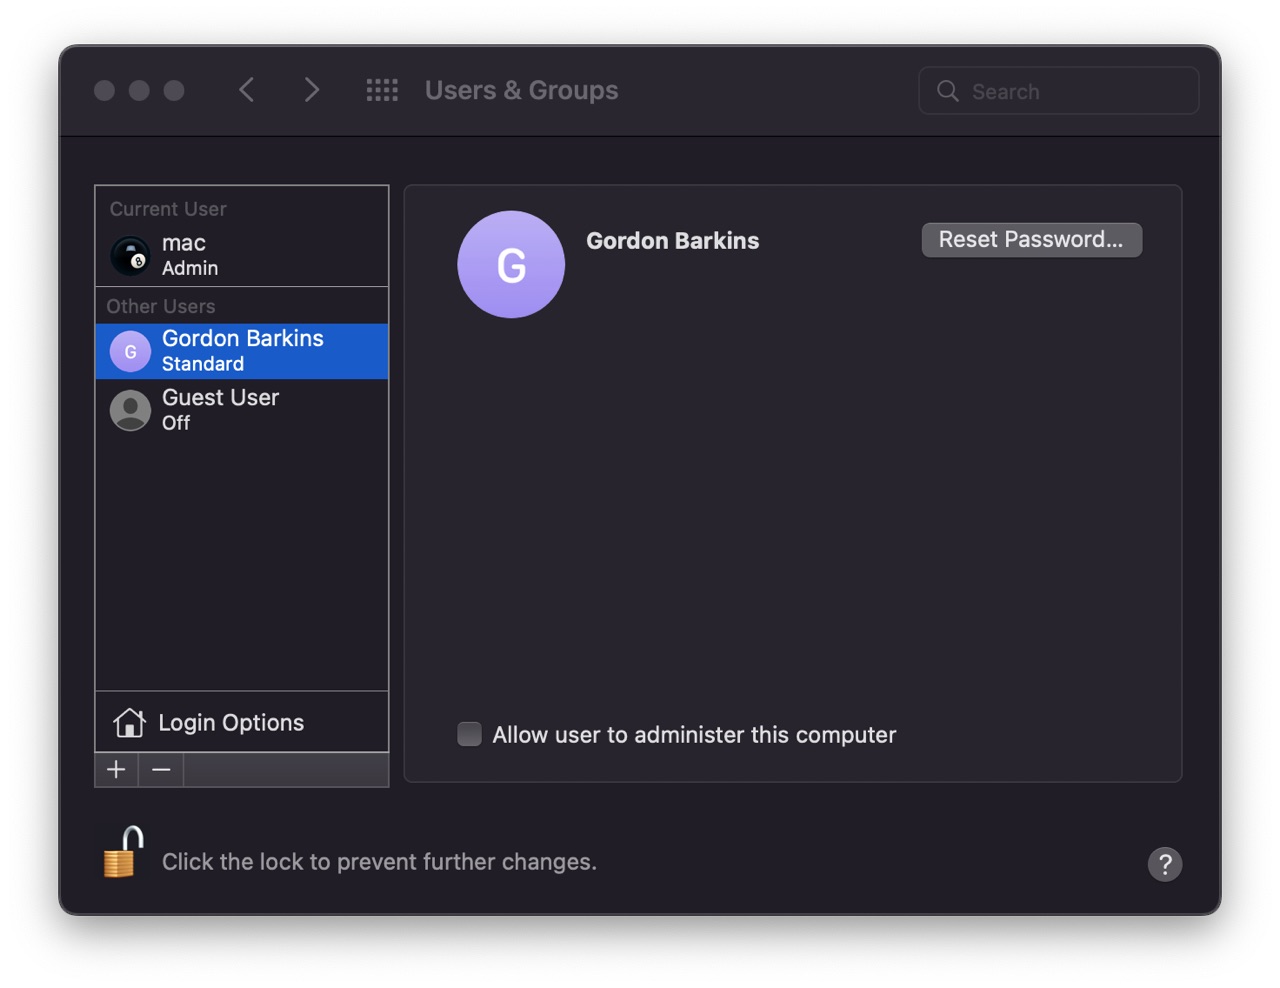The image size is (1280, 988).
Task: Show all preferences grid icon
Action: 382,90
